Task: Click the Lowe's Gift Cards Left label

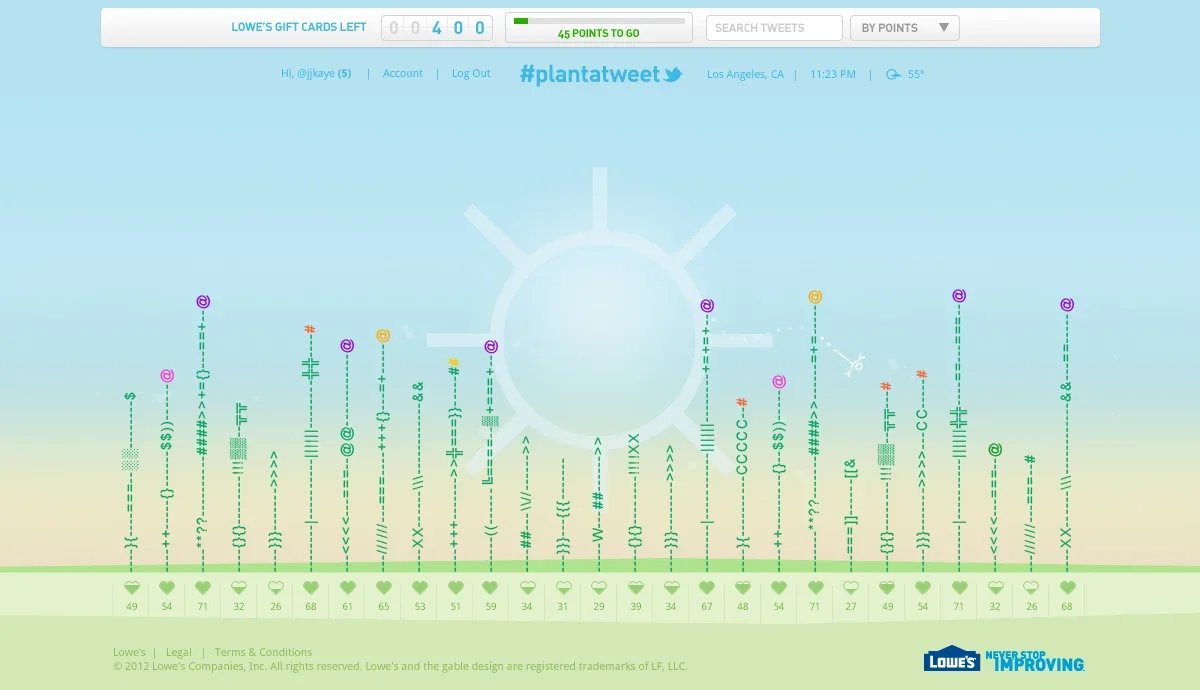Action: (299, 27)
